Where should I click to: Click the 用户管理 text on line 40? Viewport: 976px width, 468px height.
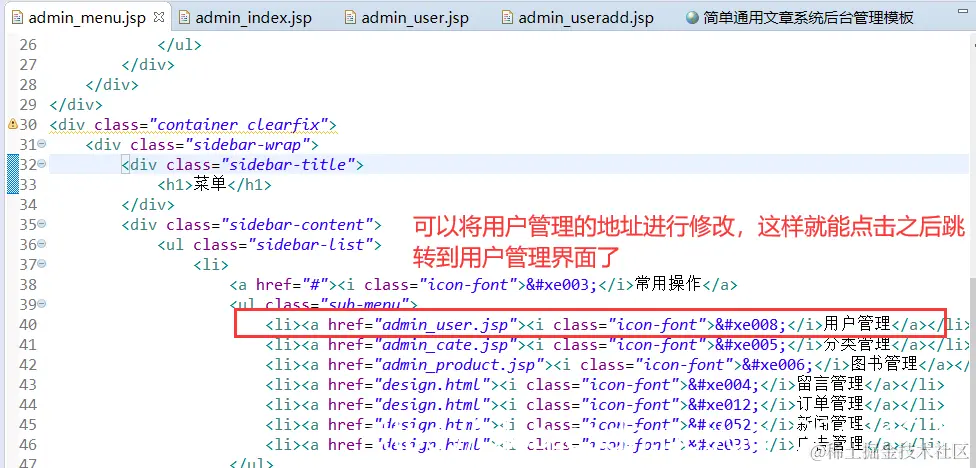[x=857, y=324]
